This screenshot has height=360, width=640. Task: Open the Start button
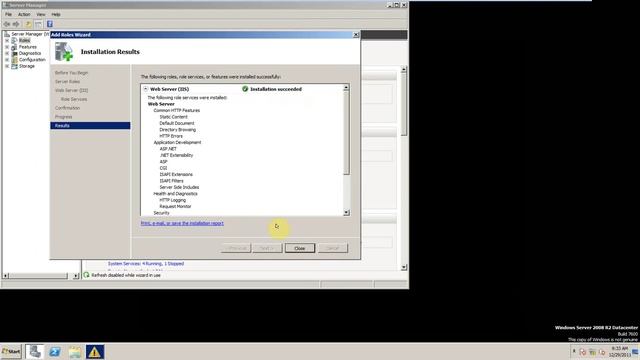click(x=11, y=351)
